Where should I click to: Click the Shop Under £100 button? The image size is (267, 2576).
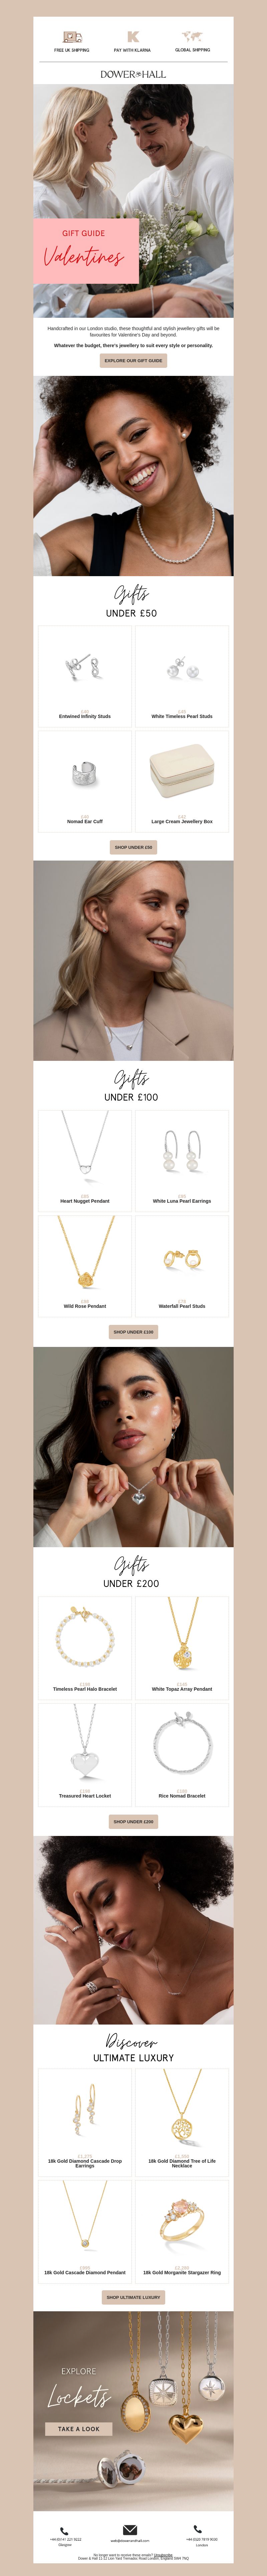click(133, 1332)
